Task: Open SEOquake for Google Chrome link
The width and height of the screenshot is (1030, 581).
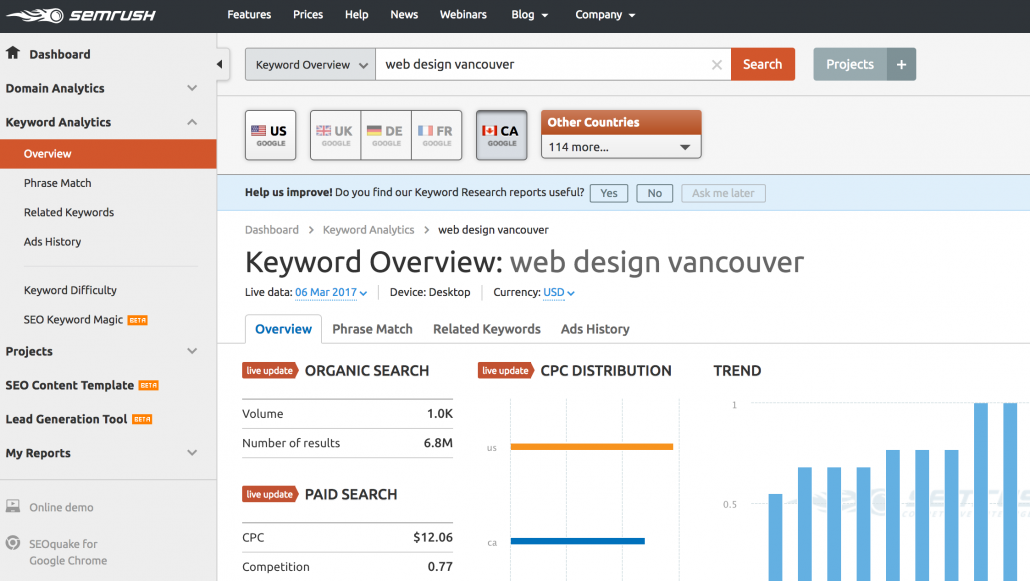Action: pos(68,552)
